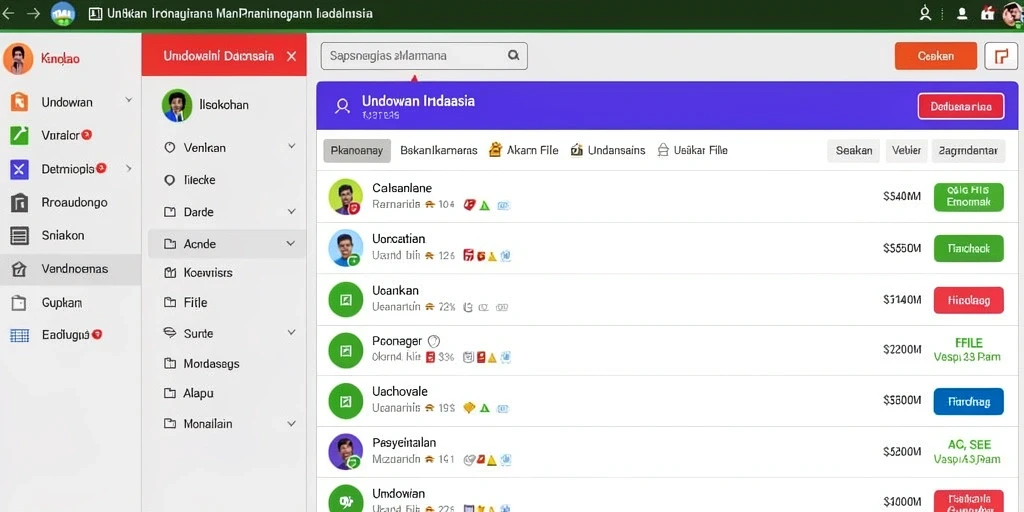The height and width of the screenshot is (512, 1024).
Task: Click the red Dedueanarise button
Action: pos(961,106)
